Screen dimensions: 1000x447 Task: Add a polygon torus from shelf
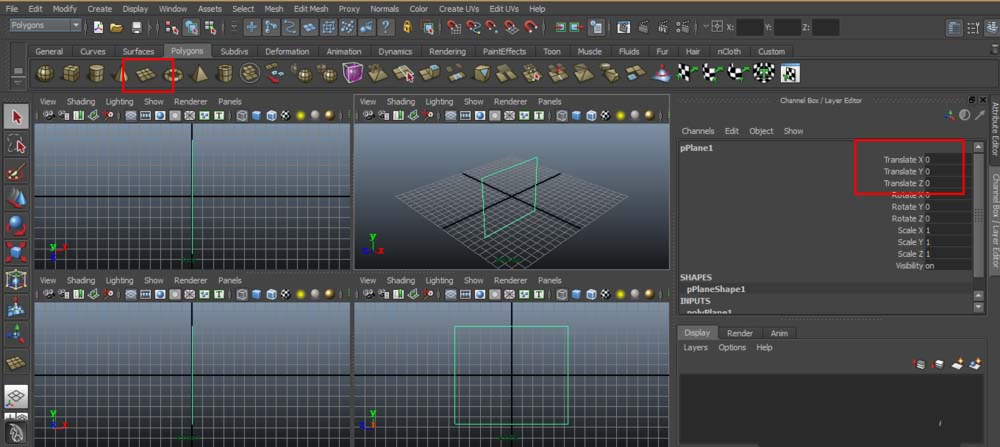172,73
